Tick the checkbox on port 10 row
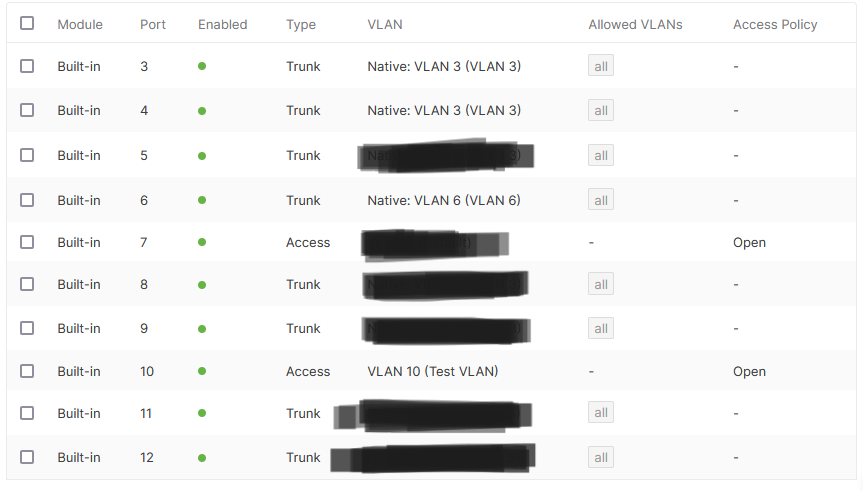This screenshot has height=491, width=863. pos(27,371)
